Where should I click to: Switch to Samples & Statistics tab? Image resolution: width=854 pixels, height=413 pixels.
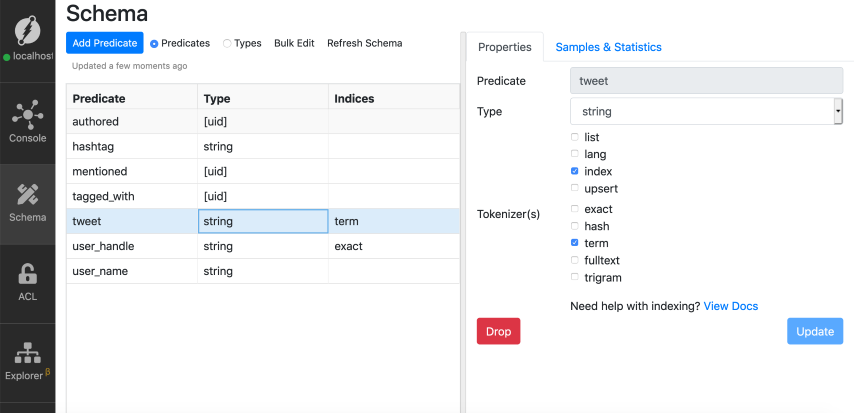[608, 47]
